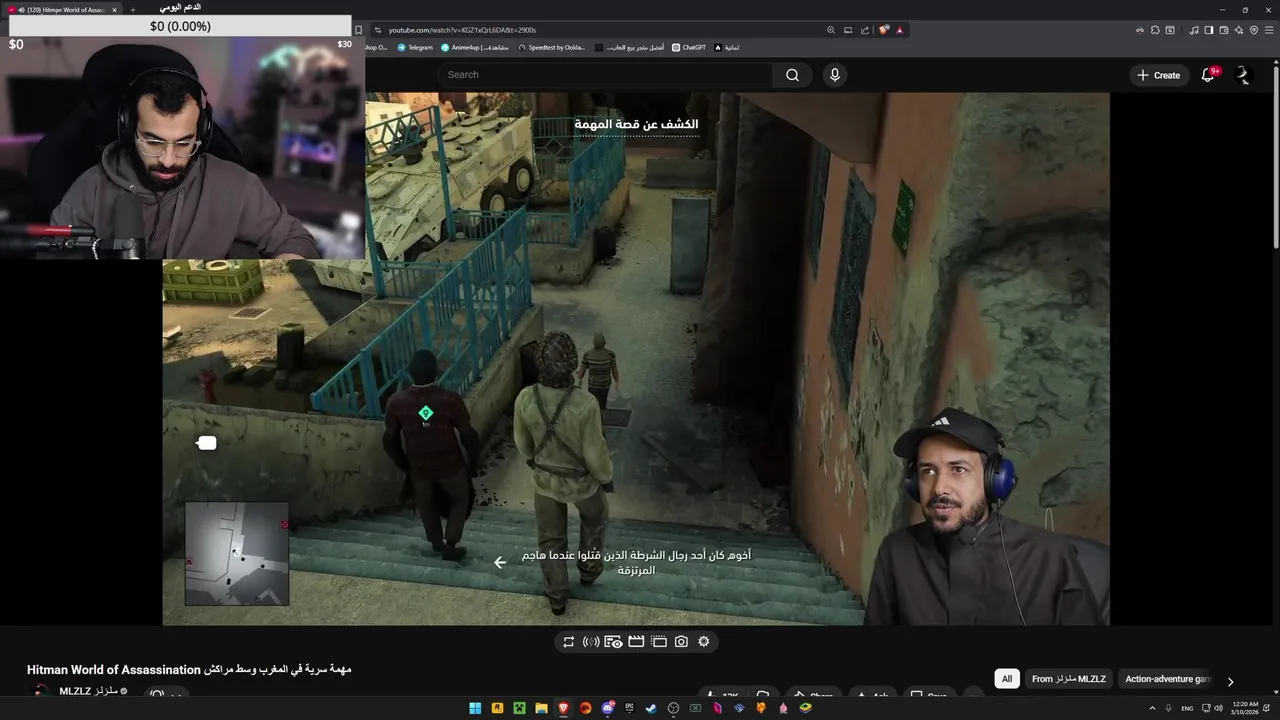Open YouTube notifications bell
Image resolution: width=1280 pixels, height=720 pixels.
point(1208,75)
